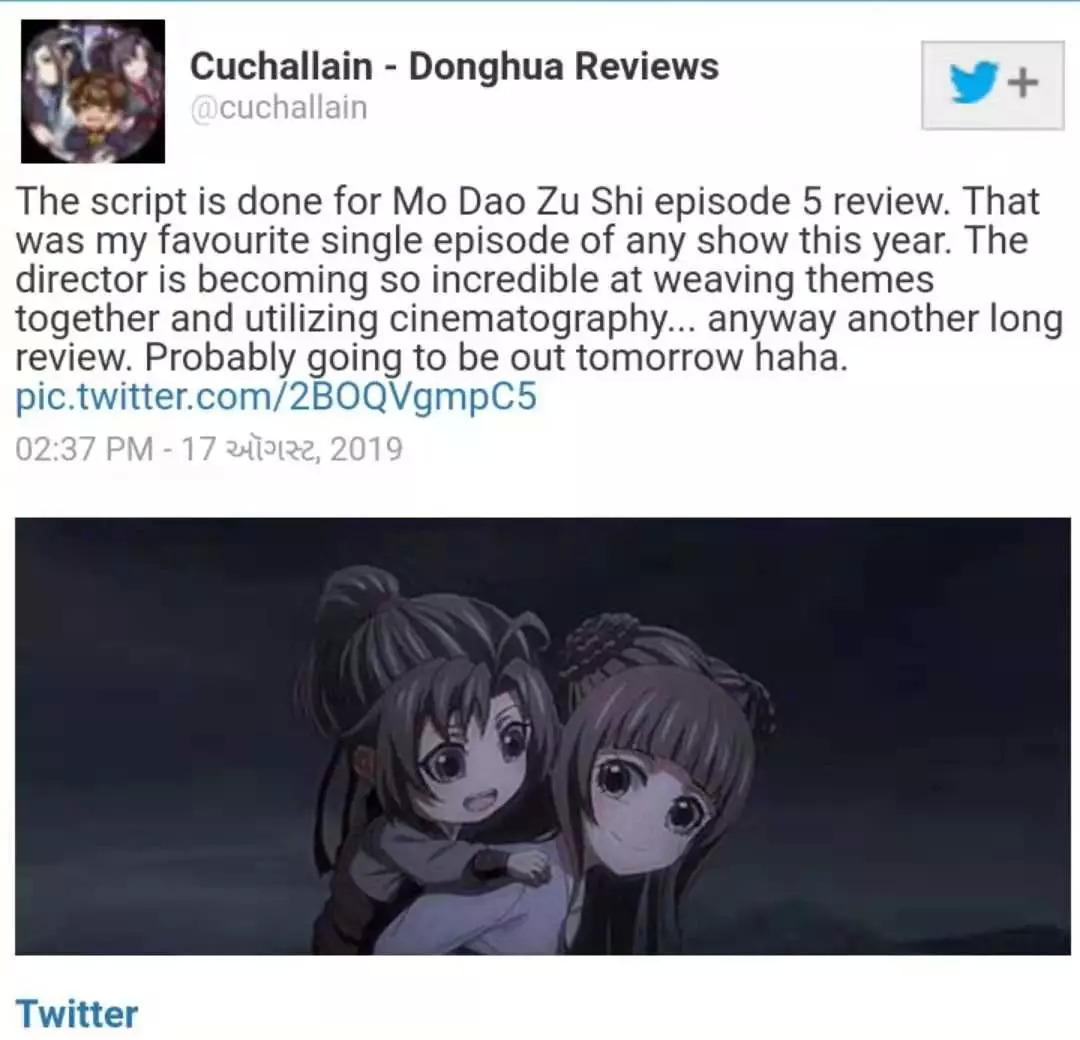Viewport: 1080px width, 1040px height.
Task: Click the plus sign beside the bird
Action: [x=1023, y=83]
